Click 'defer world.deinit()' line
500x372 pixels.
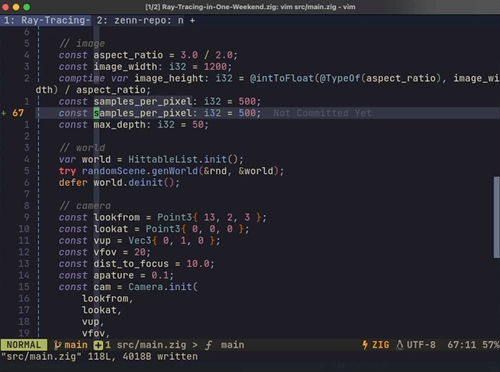[119, 183]
